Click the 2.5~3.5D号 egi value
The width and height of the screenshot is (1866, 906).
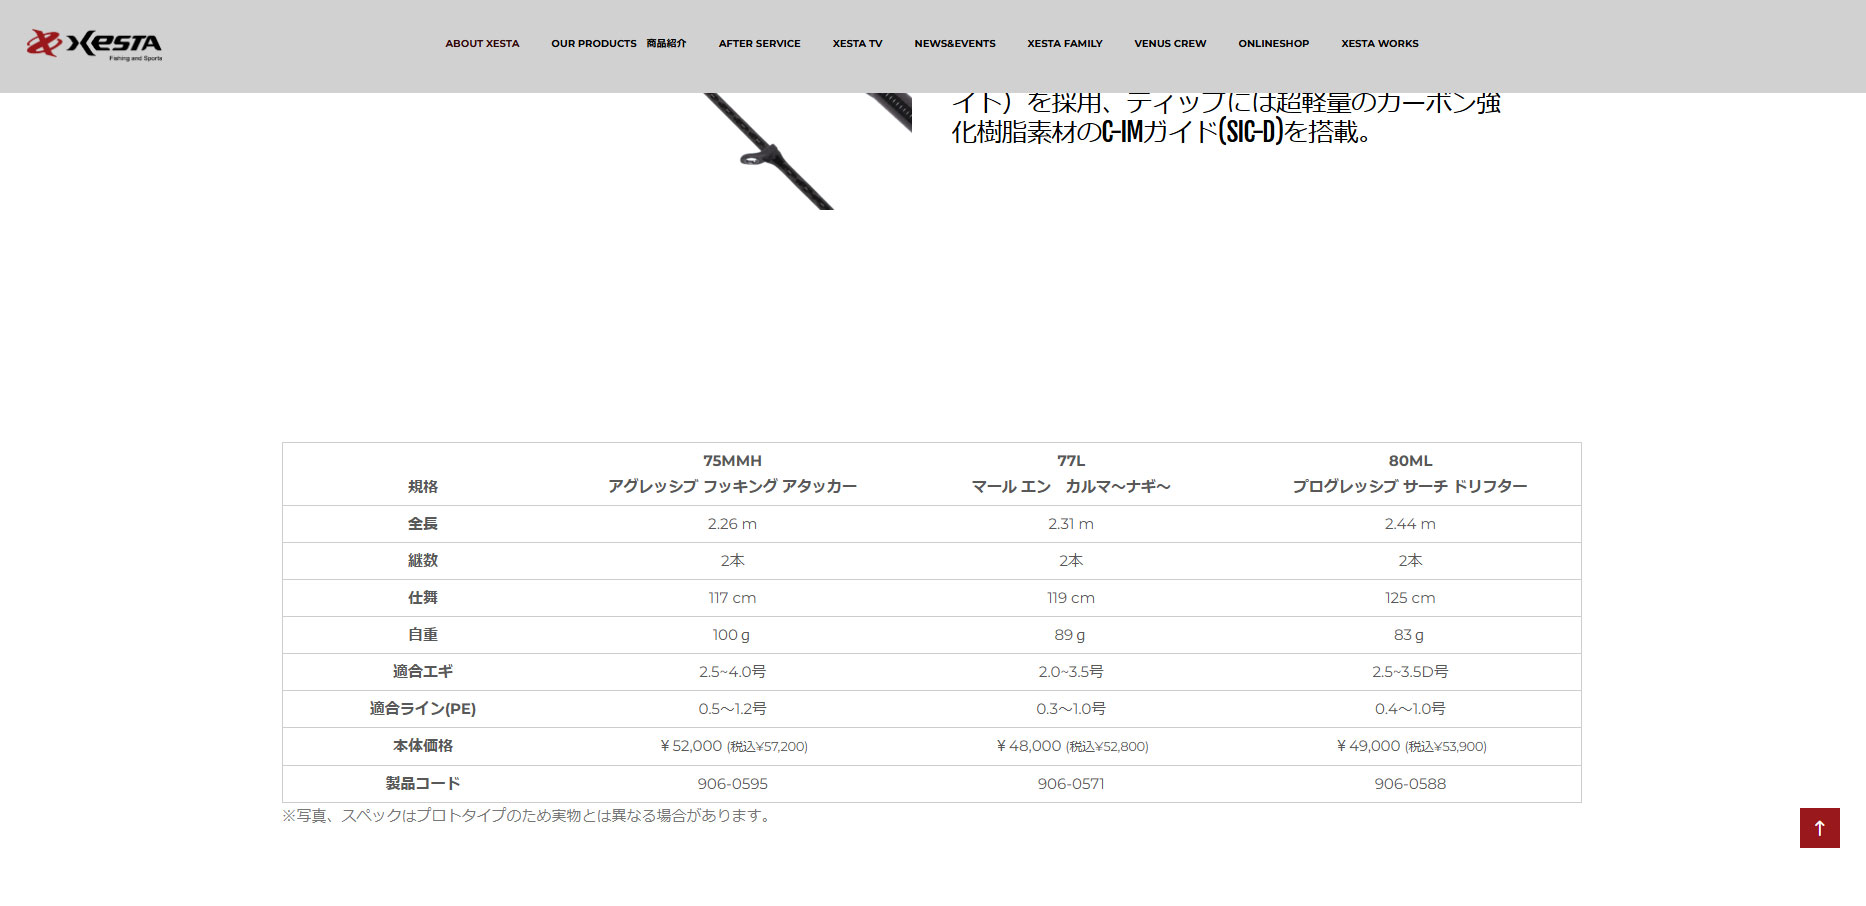pos(1410,672)
